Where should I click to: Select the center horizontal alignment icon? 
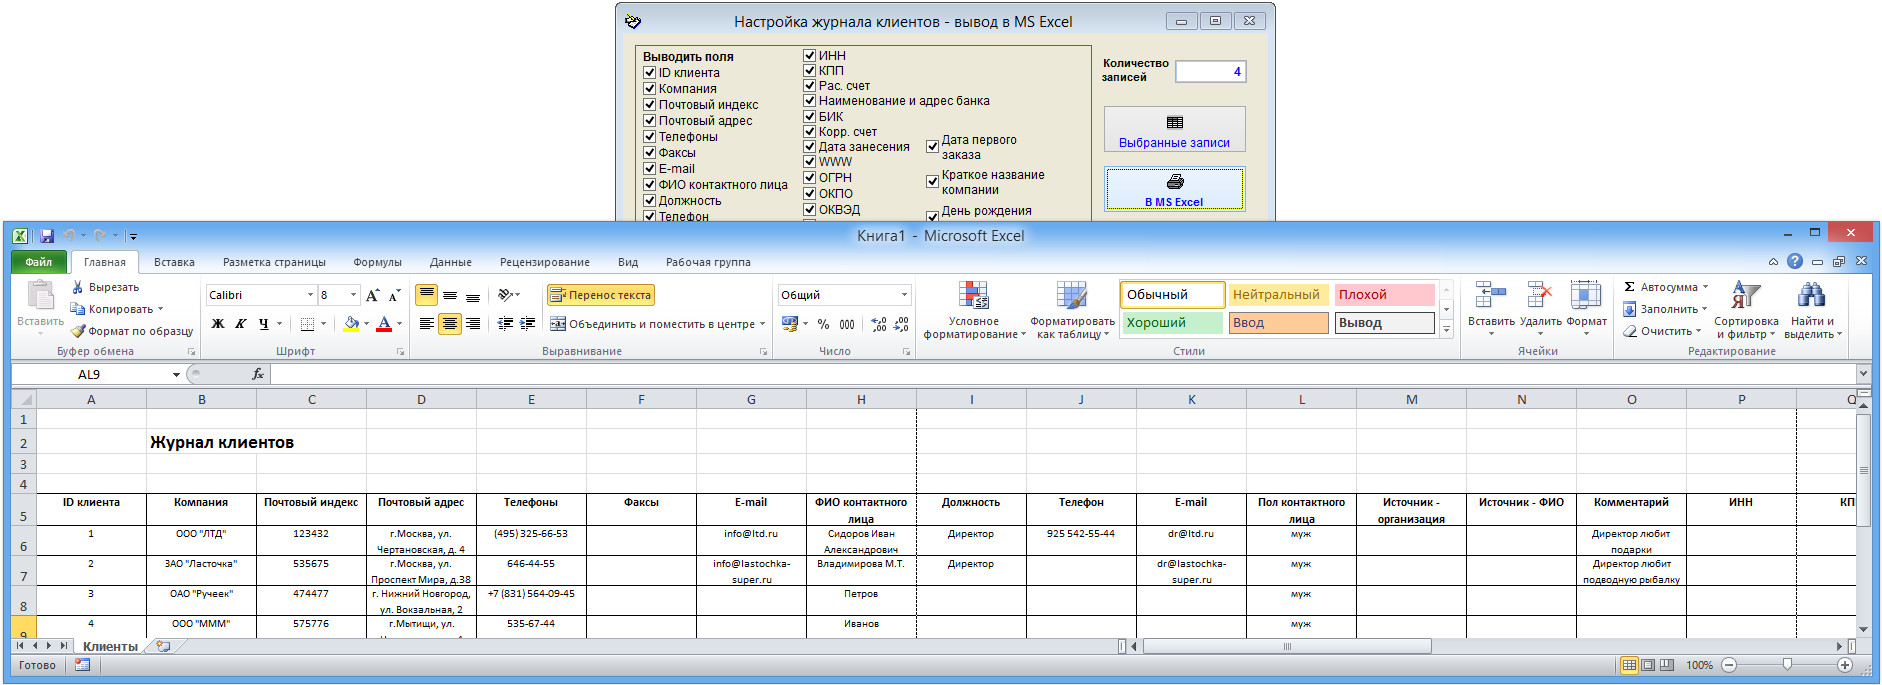click(450, 324)
